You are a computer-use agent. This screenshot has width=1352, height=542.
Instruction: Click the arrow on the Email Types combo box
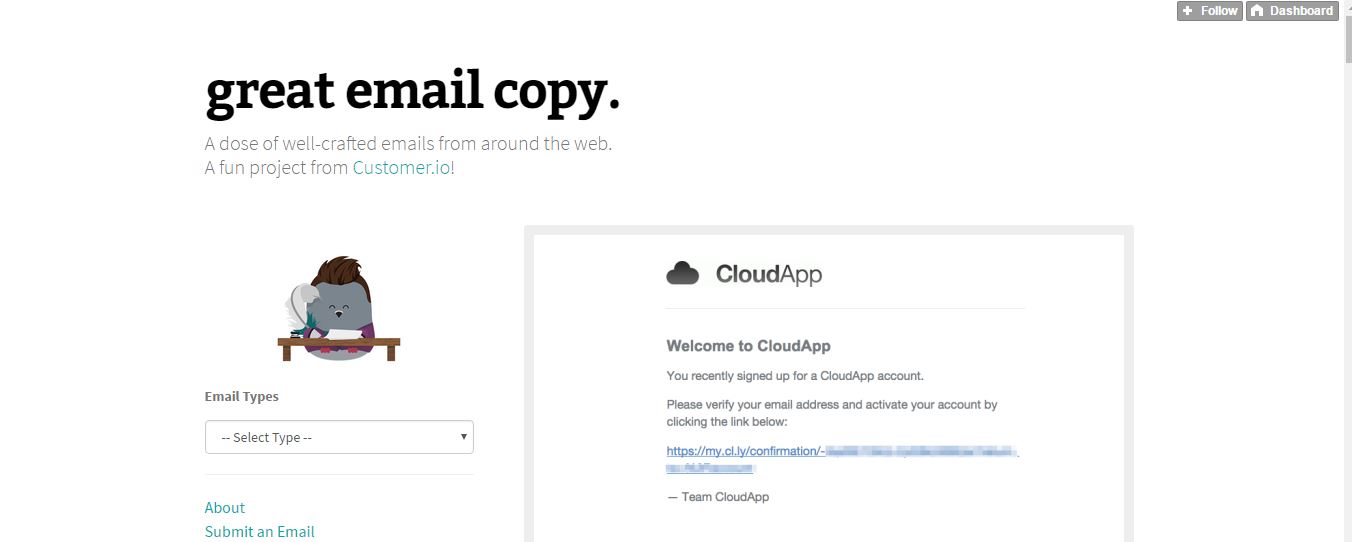463,437
